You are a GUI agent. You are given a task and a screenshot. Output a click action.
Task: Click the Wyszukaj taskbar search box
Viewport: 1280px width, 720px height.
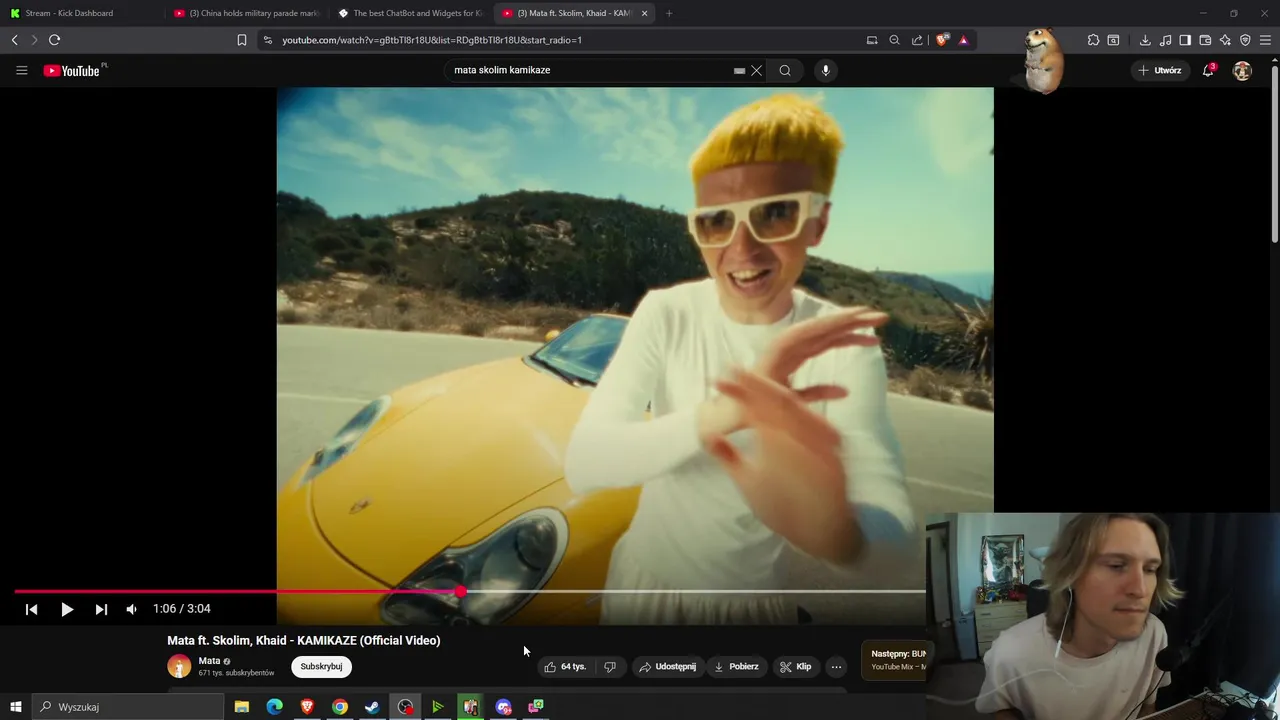click(128, 707)
